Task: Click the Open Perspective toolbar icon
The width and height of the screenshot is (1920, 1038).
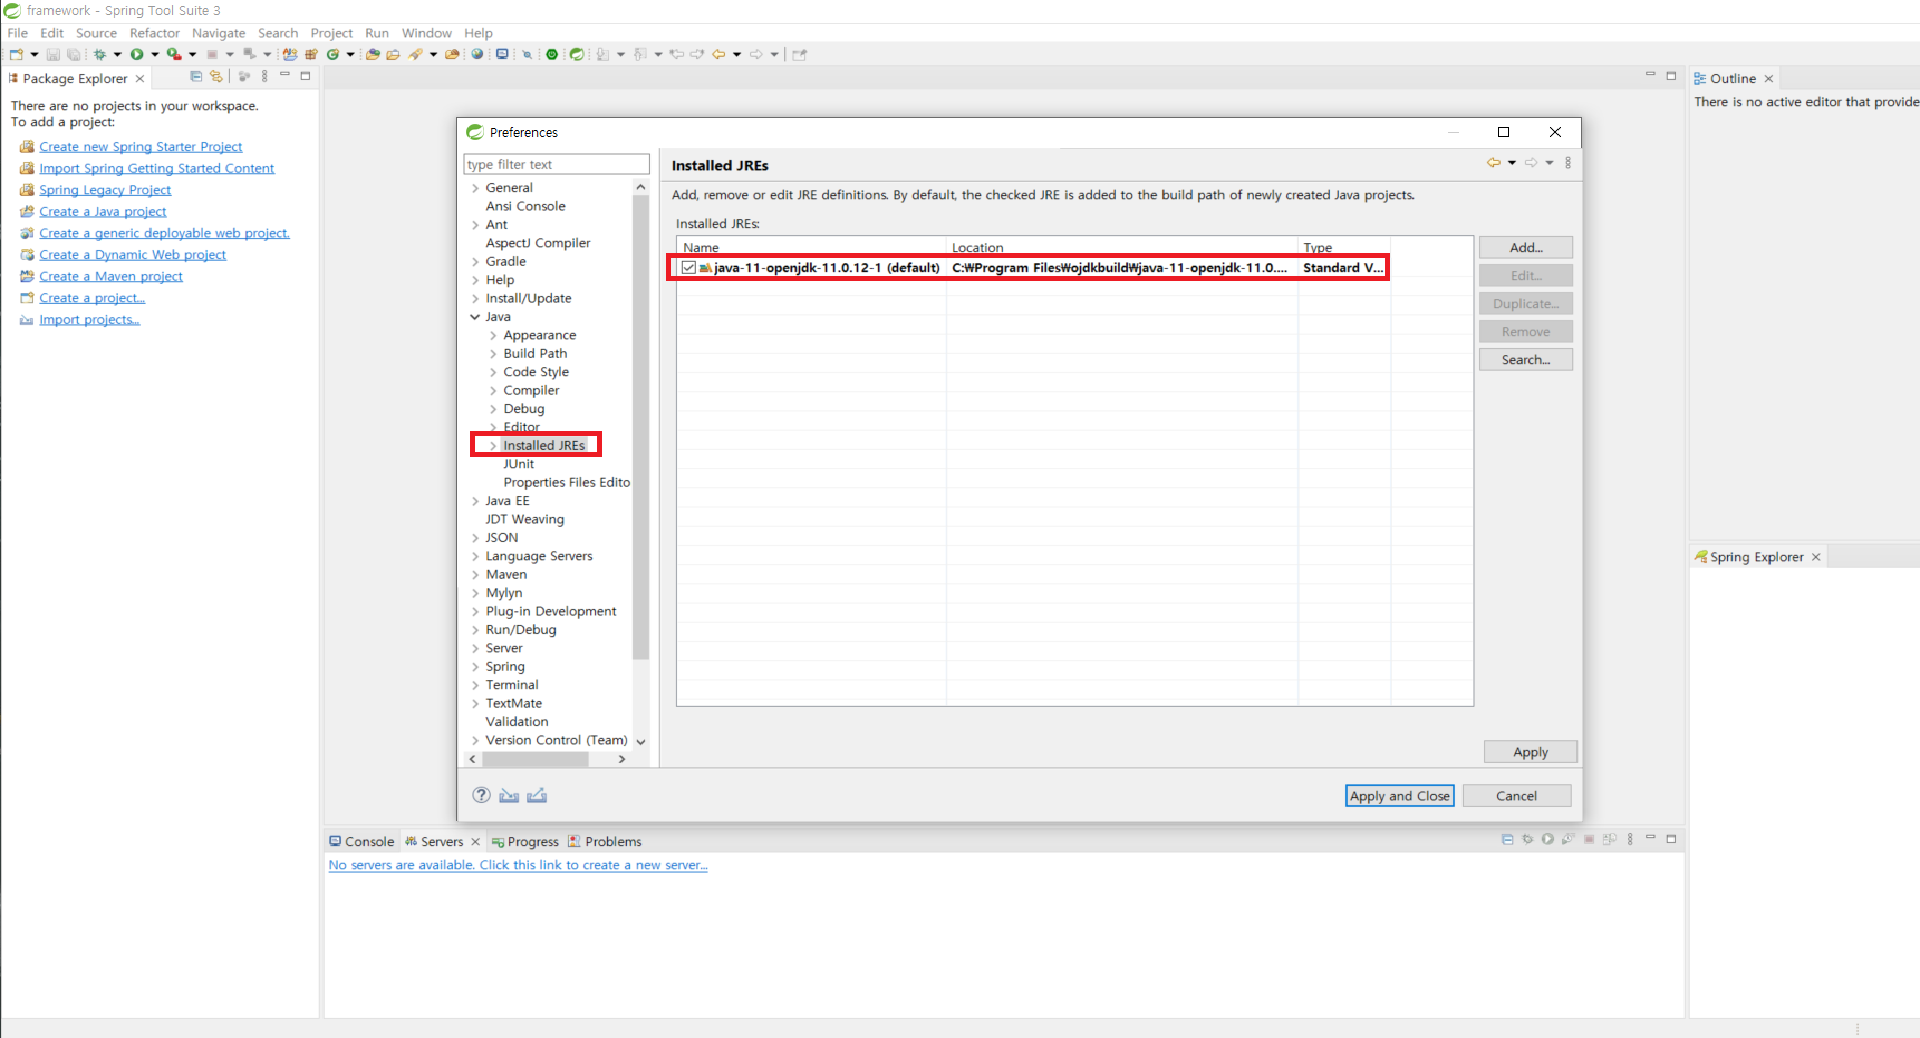Action: (799, 54)
